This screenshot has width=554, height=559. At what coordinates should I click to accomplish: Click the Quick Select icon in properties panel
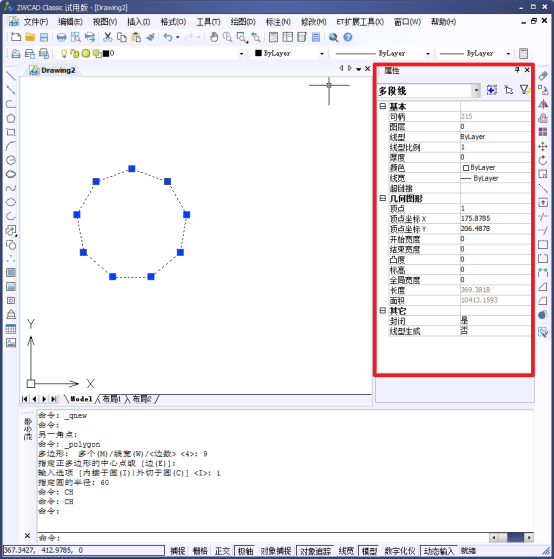click(x=524, y=90)
